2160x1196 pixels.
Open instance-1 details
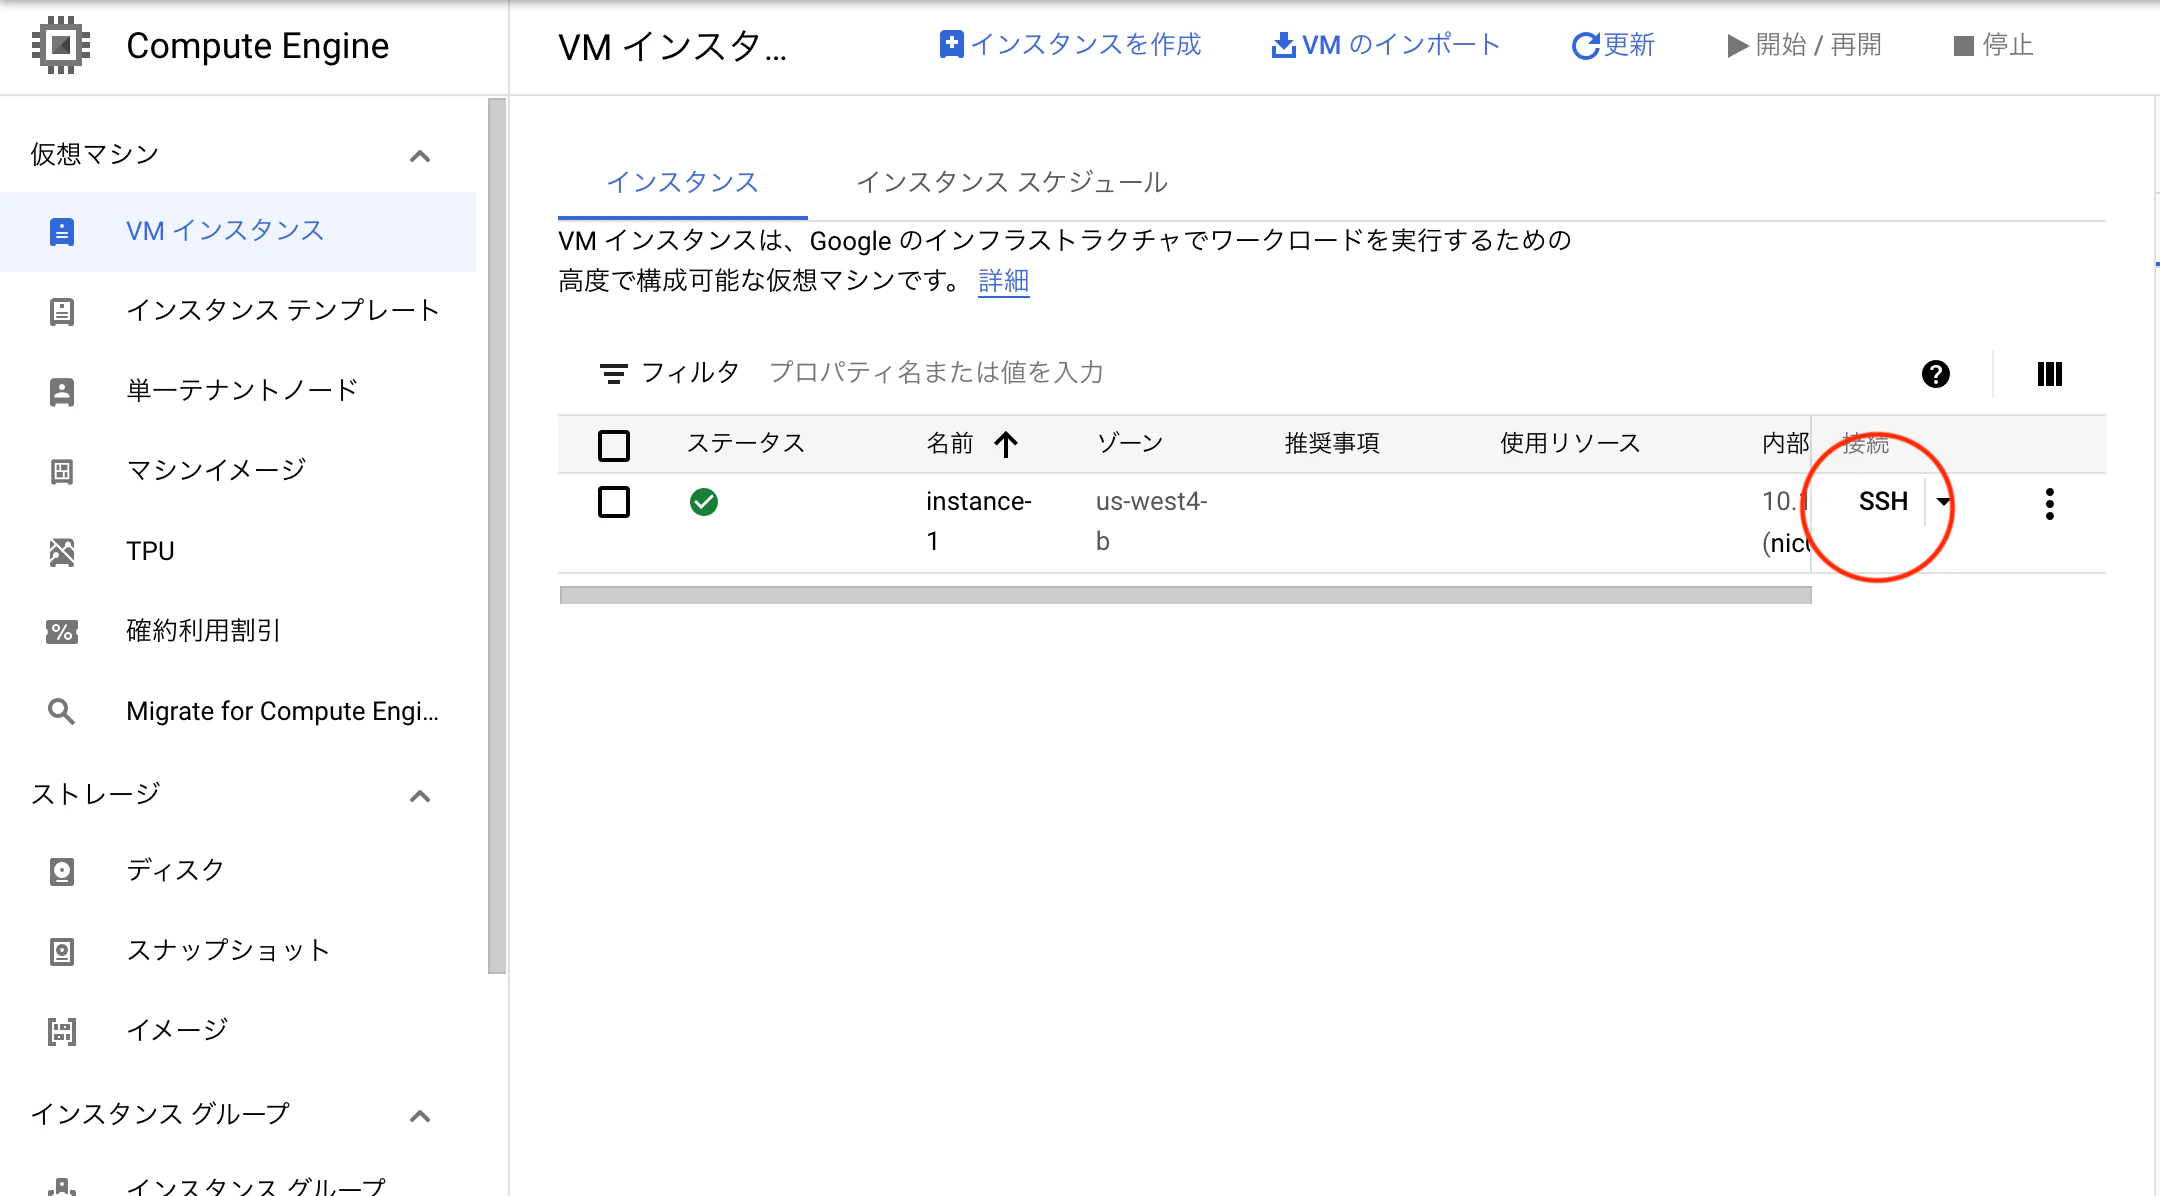pyautogui.click(x=978, y=521)
